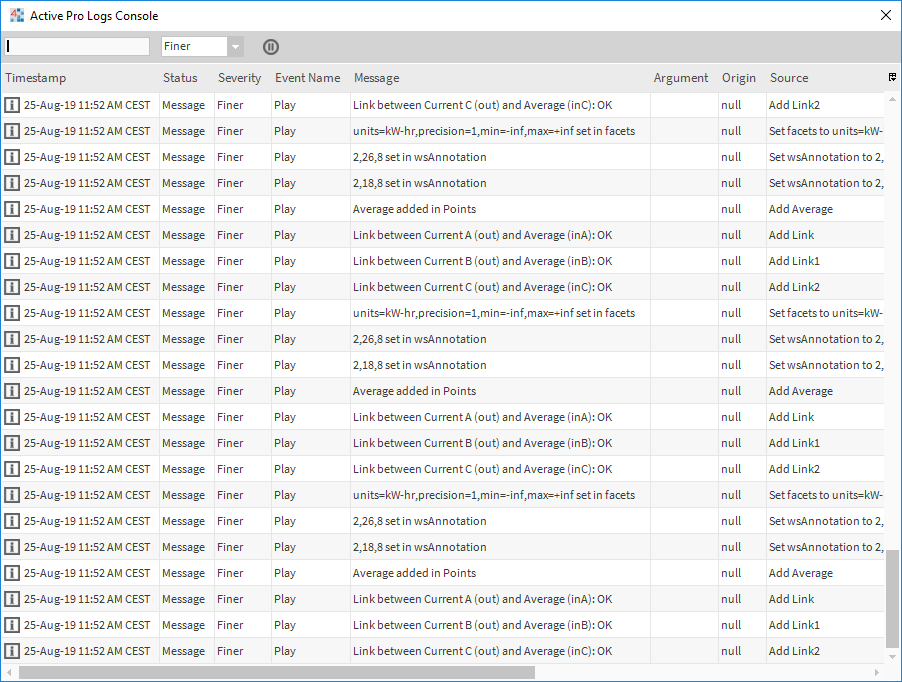
Task: Click the info icon on the topmost log row
Action: point(12,105)
